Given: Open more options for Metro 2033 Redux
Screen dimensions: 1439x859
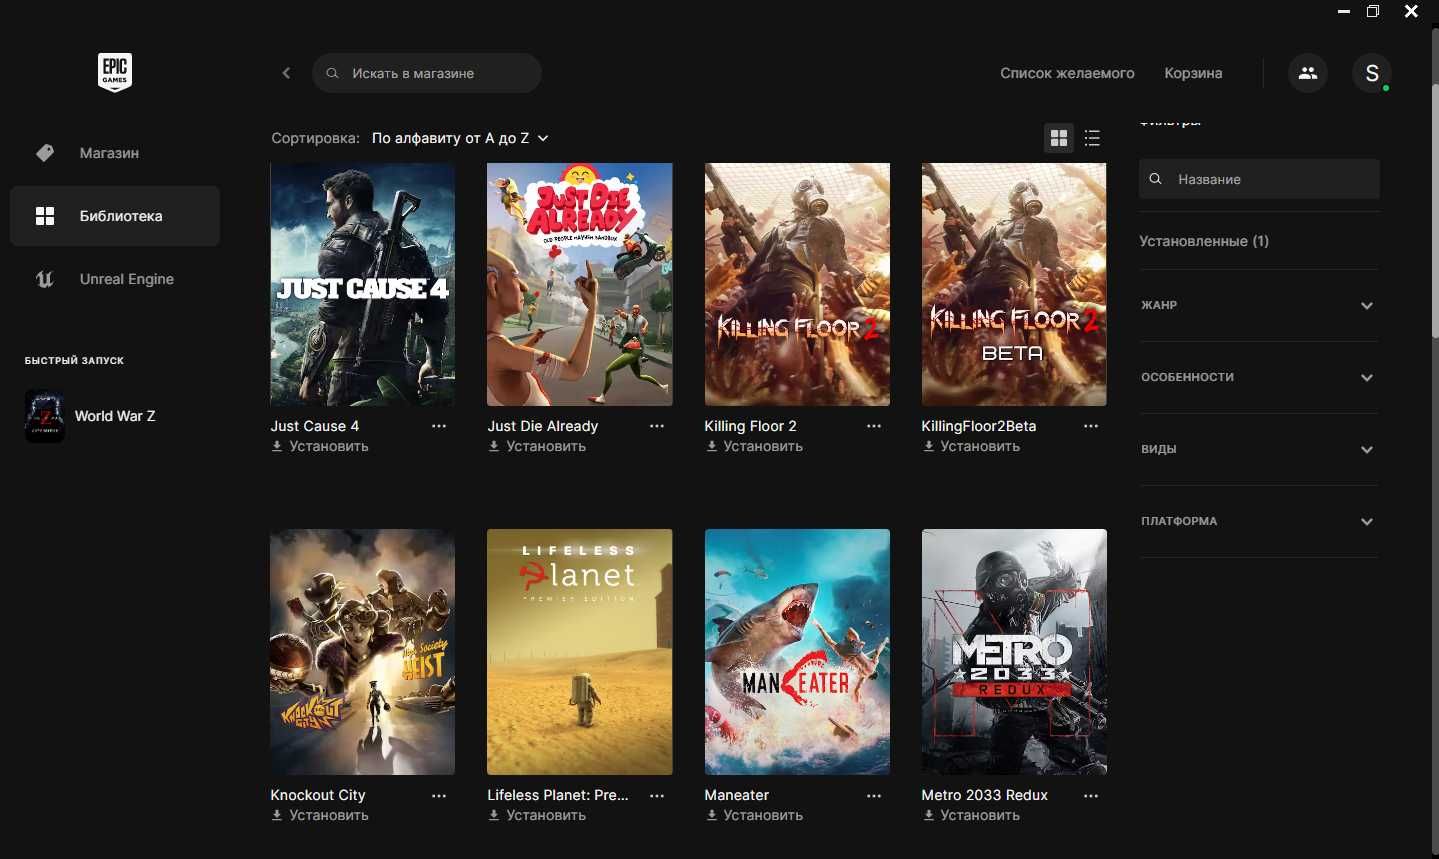Looking at the screenshot, I should click(1091, 796).
